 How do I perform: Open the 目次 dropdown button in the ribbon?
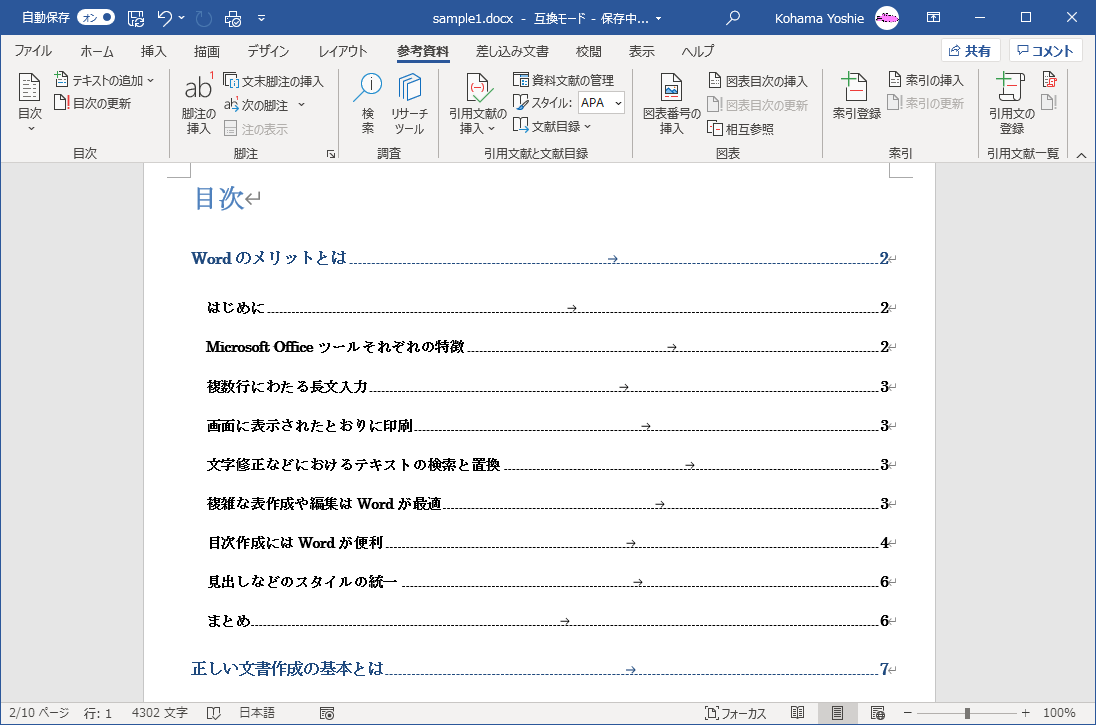pos(30,102)
